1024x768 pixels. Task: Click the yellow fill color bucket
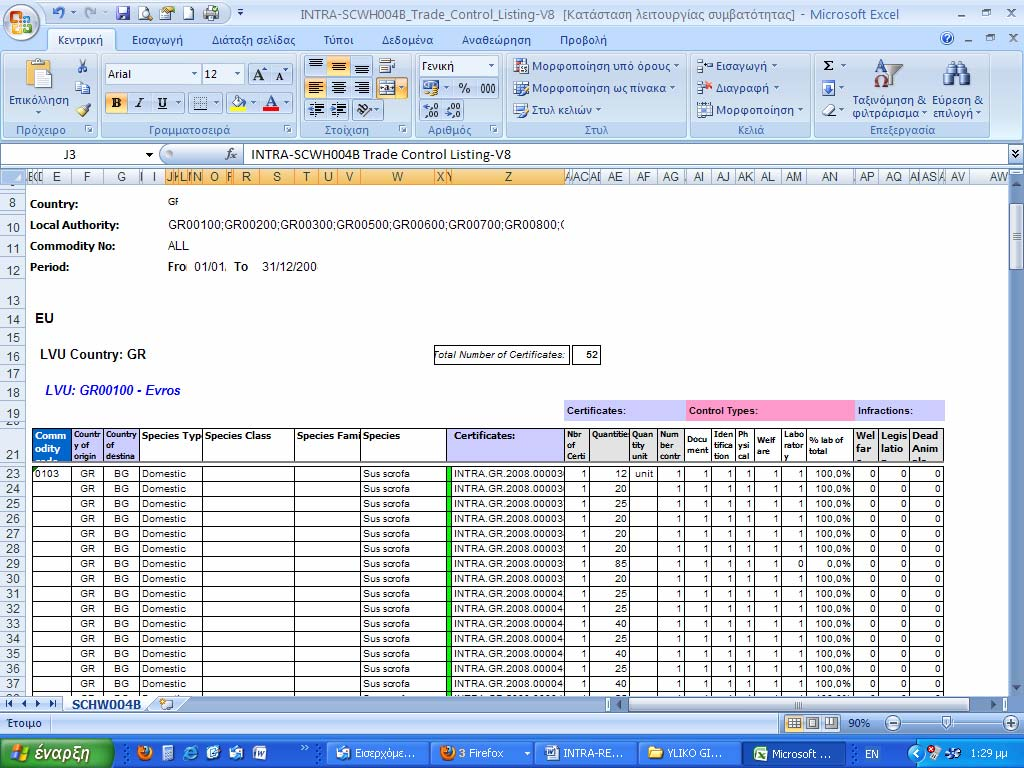click(238, 103)
